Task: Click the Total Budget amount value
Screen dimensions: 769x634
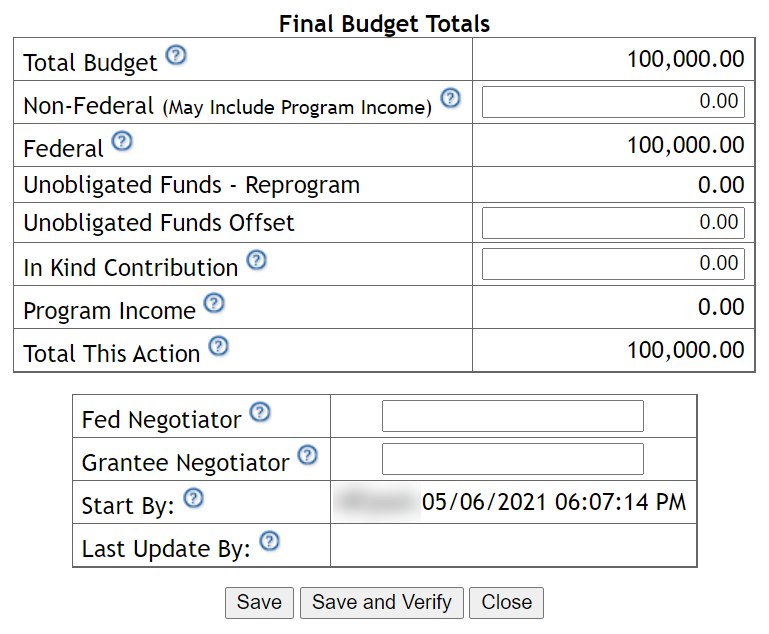Action: 685,59
